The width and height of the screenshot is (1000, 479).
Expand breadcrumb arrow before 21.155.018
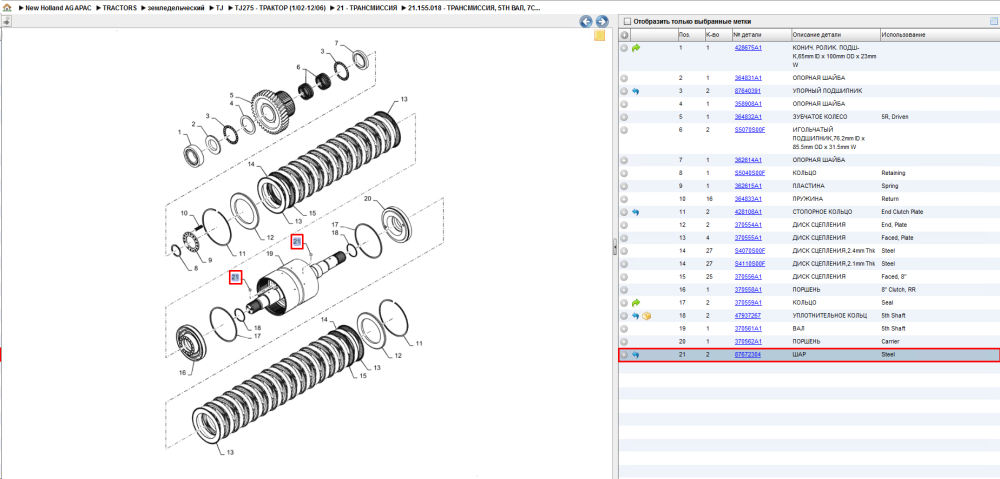click(x=403, y=8)
